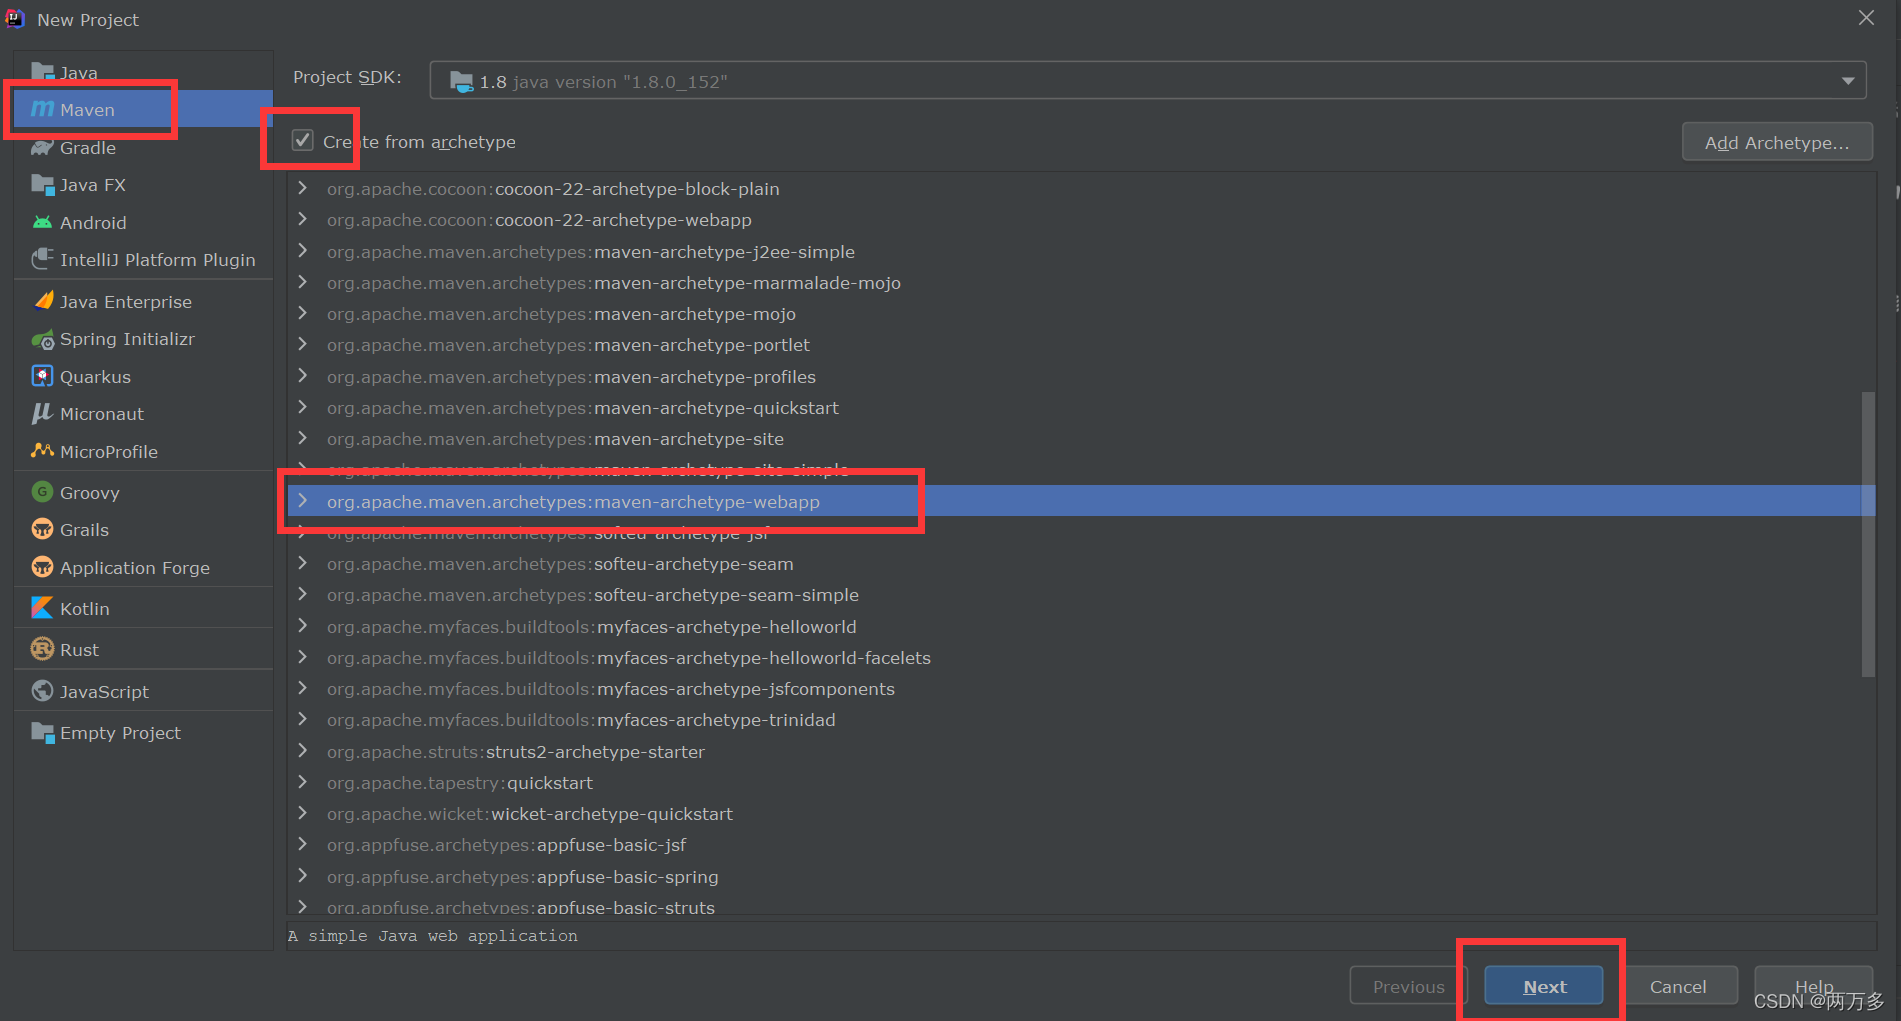Click the JavaScript globe icon
The image size is (1901, 1021).
[42, 691]
